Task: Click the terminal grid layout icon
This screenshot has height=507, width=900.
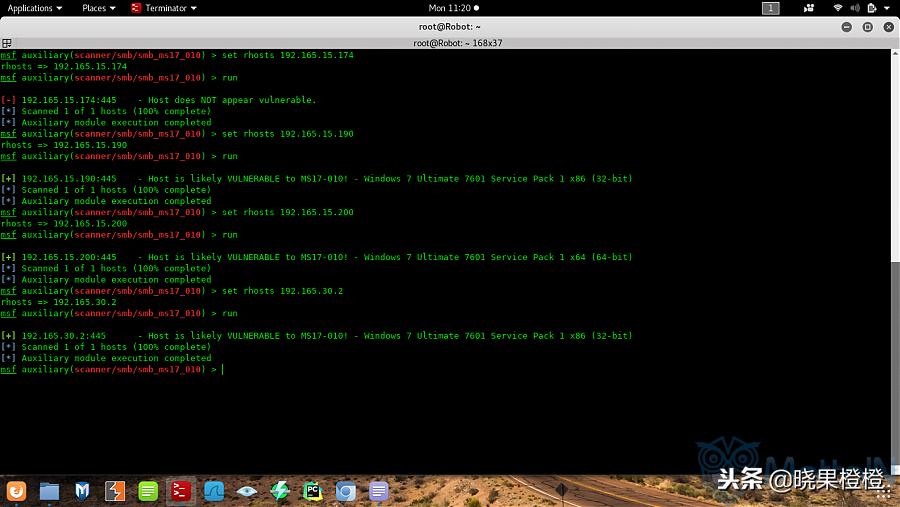Action: click(7, 43)
